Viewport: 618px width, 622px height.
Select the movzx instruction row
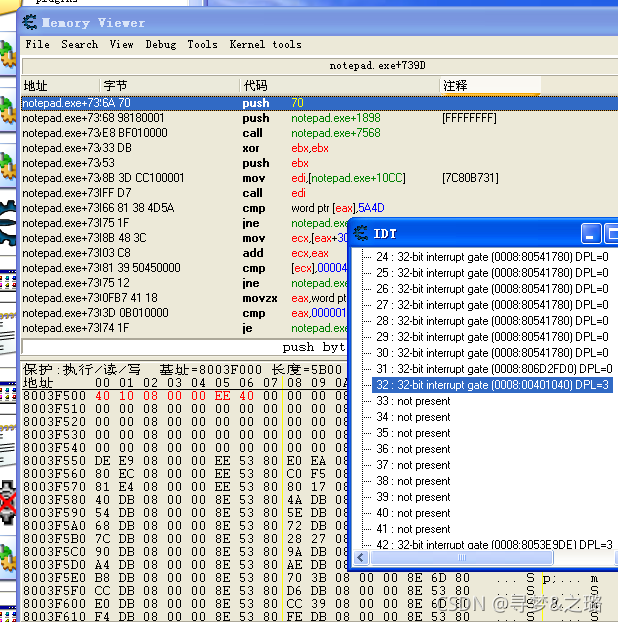(x=184, y=298)
